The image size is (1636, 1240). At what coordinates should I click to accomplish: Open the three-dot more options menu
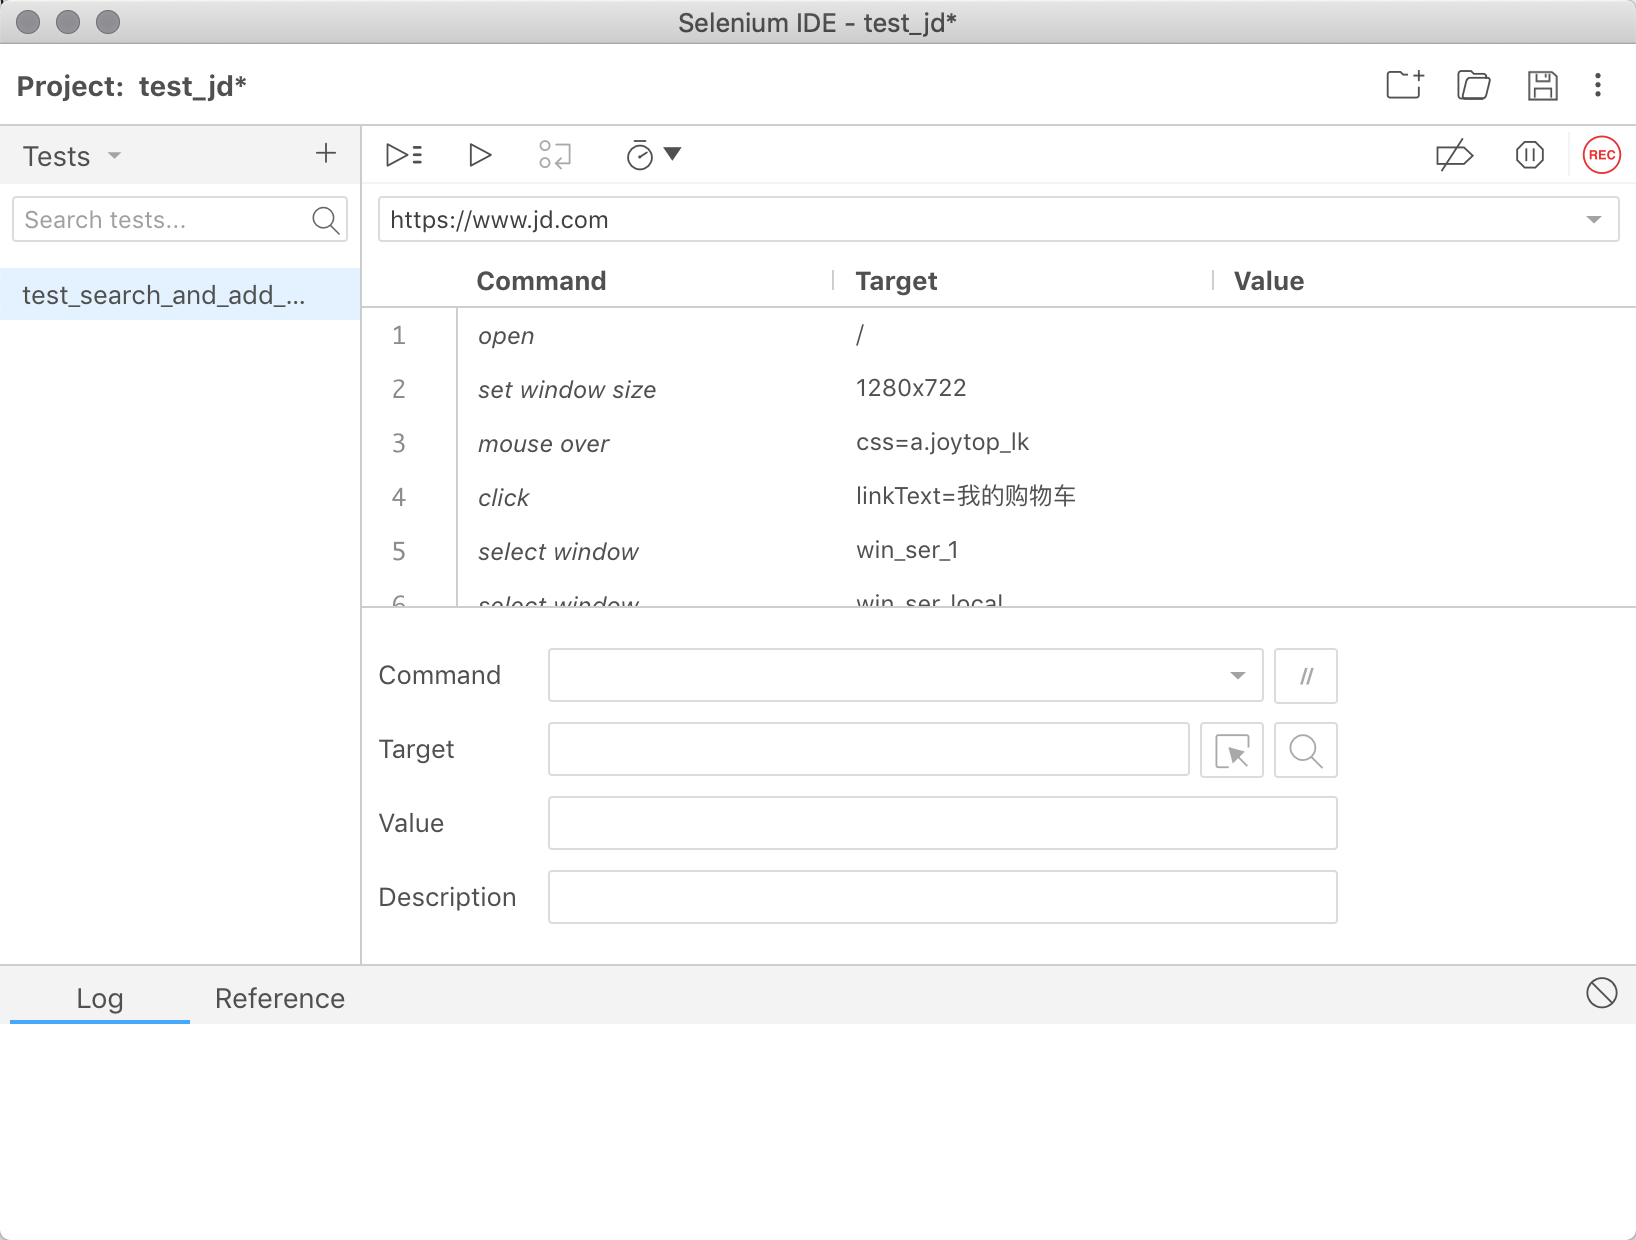pyautogui.click(x=1598, y=86)
